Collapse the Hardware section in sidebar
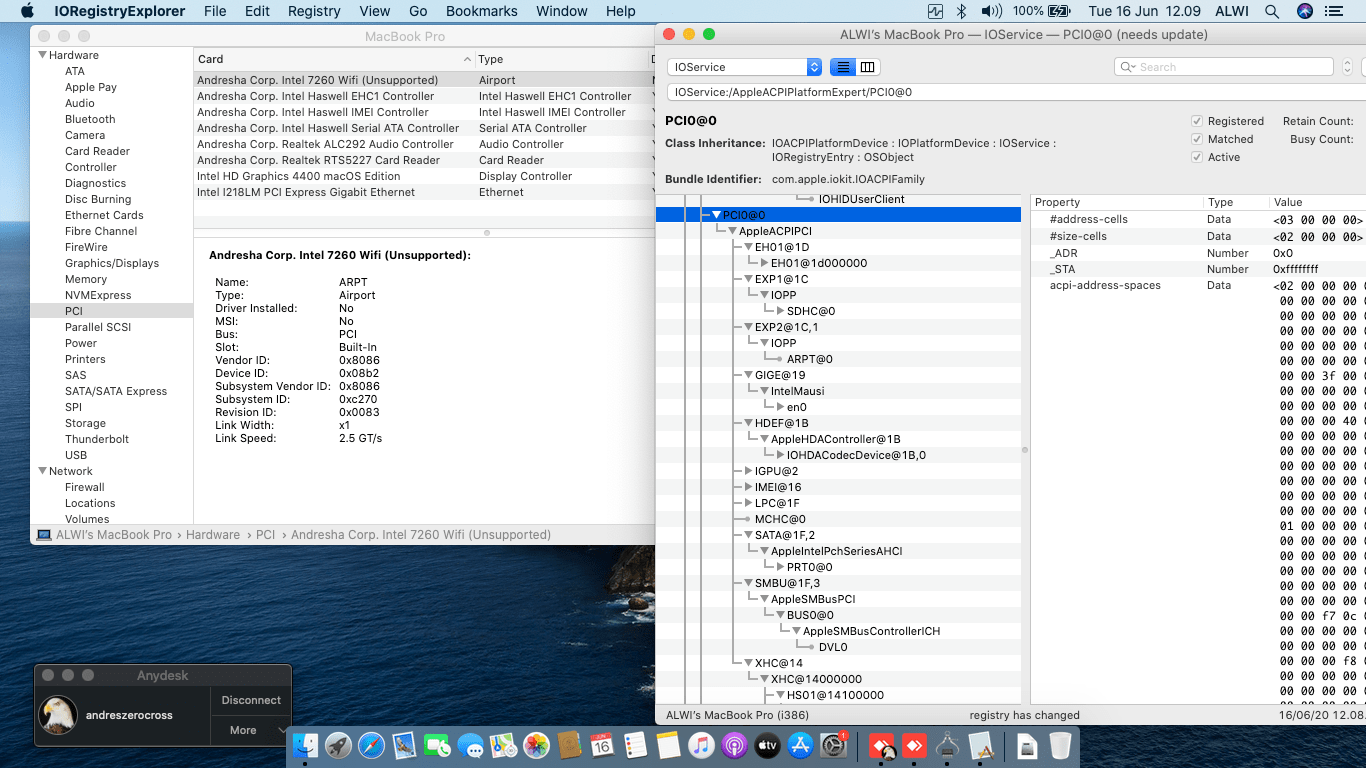Image resolution: width=1366 pixels, height=768 pixels. [x=43, y=55]
